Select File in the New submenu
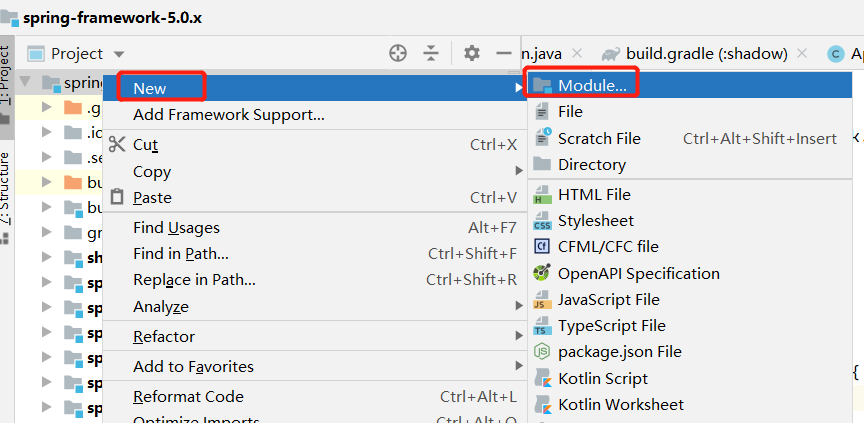 click(690, 112)
